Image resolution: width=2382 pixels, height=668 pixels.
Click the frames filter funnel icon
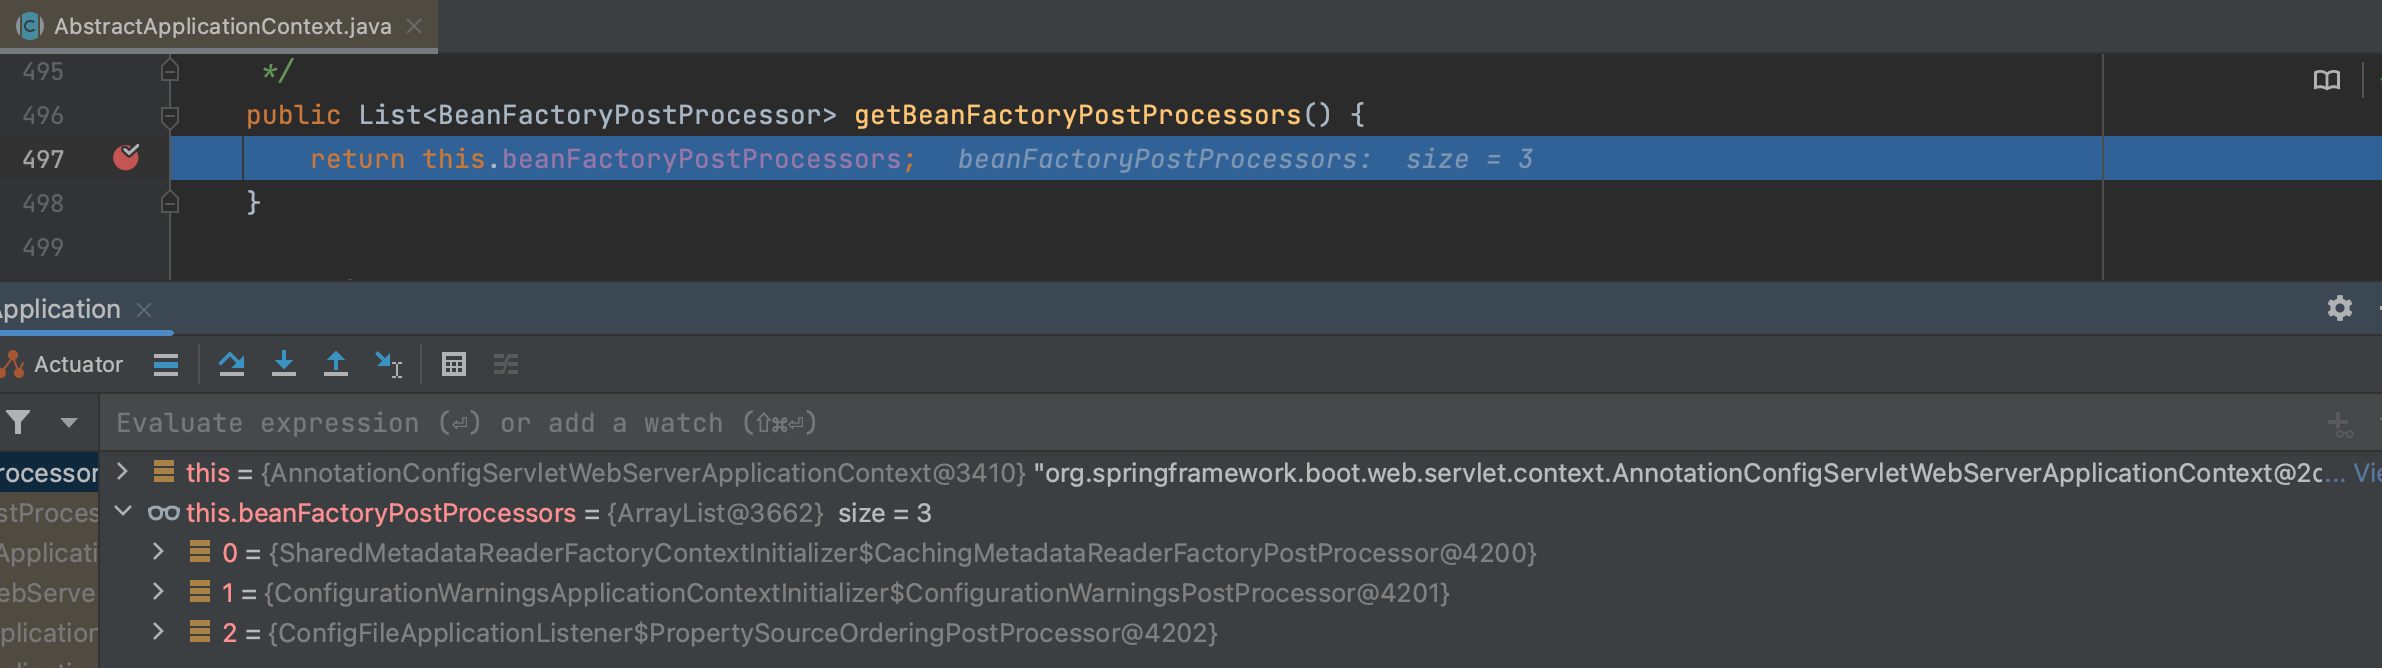pyautogui.click(x=18, y=423)
